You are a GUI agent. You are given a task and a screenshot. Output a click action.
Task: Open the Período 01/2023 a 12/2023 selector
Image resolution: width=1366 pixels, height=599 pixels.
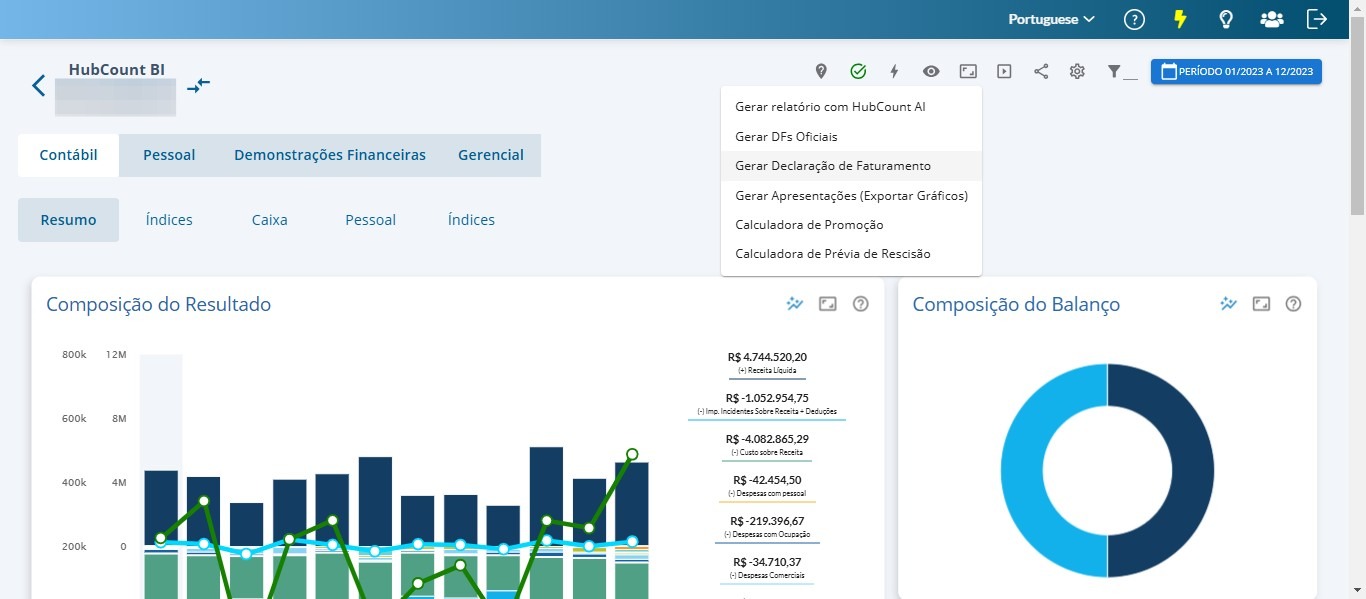(x=1236, y=72)
